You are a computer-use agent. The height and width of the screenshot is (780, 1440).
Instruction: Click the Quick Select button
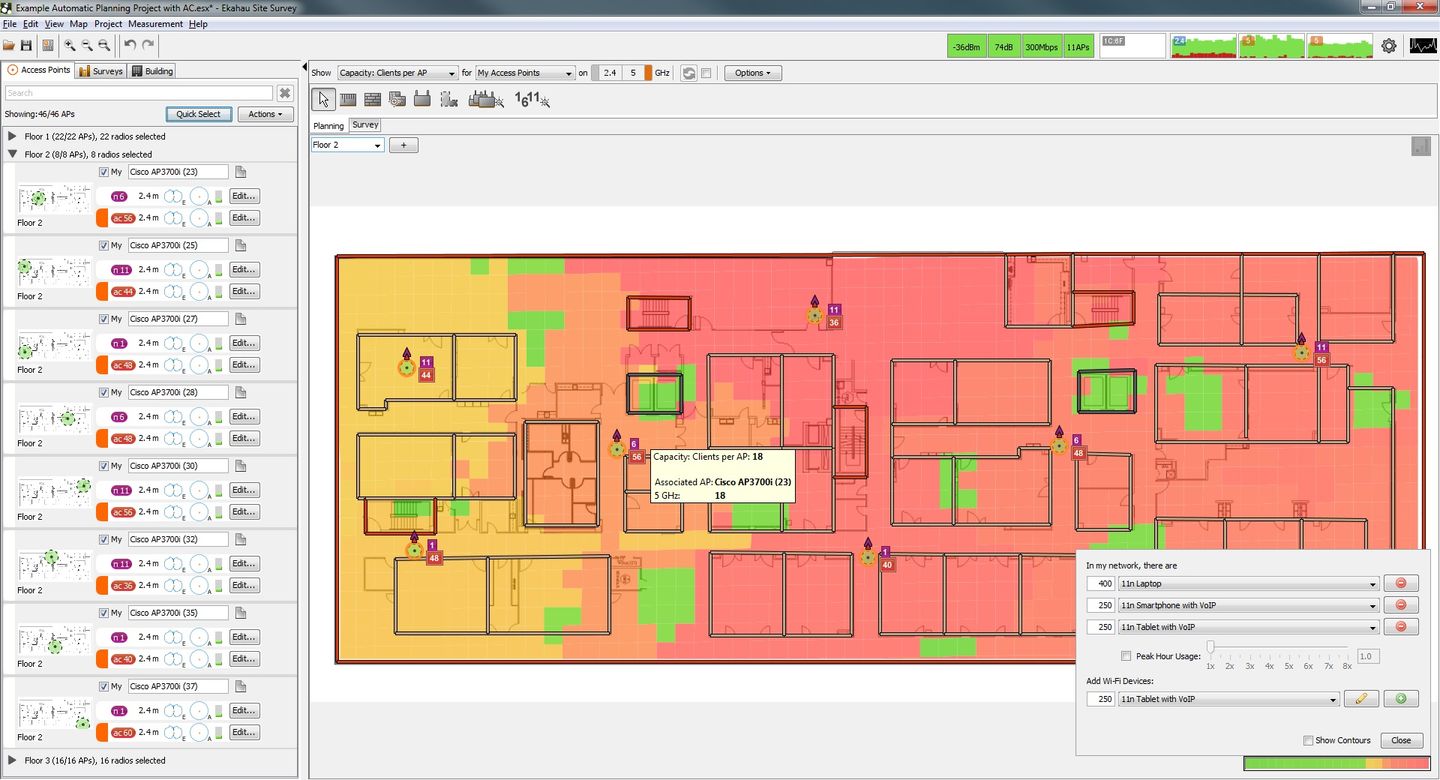coord(198,114)
